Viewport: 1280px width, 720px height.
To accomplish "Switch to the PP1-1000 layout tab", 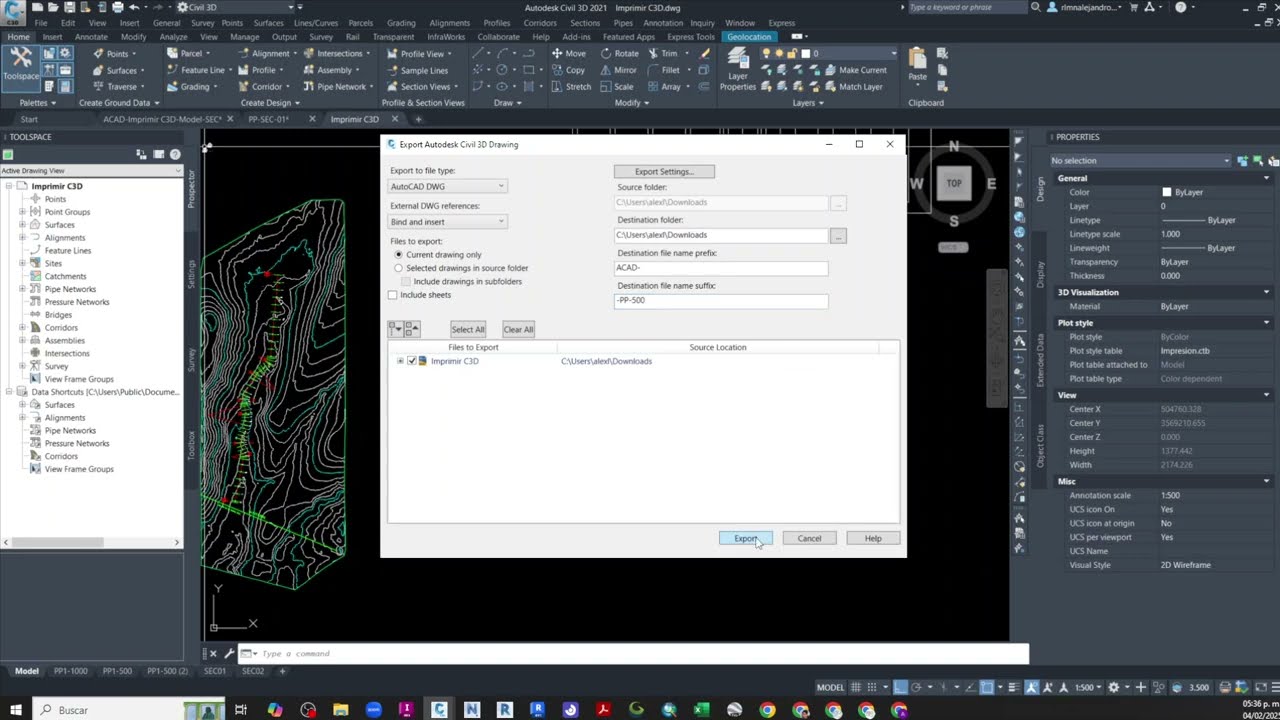I will tap(70, 671).
